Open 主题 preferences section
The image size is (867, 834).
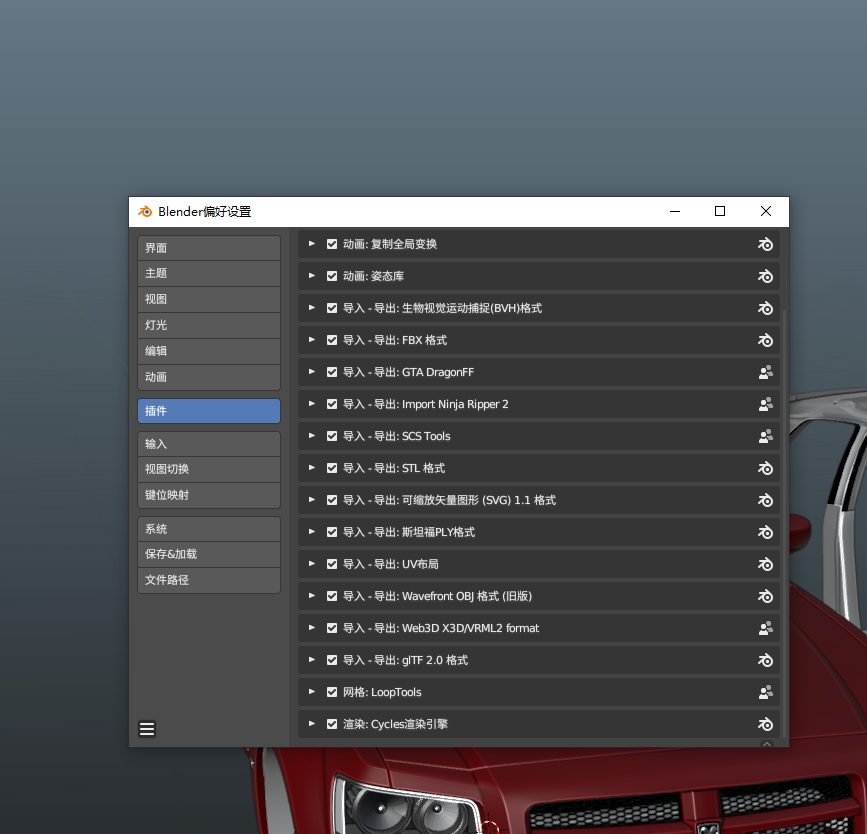pyautogui.click(x=209, y=274)
